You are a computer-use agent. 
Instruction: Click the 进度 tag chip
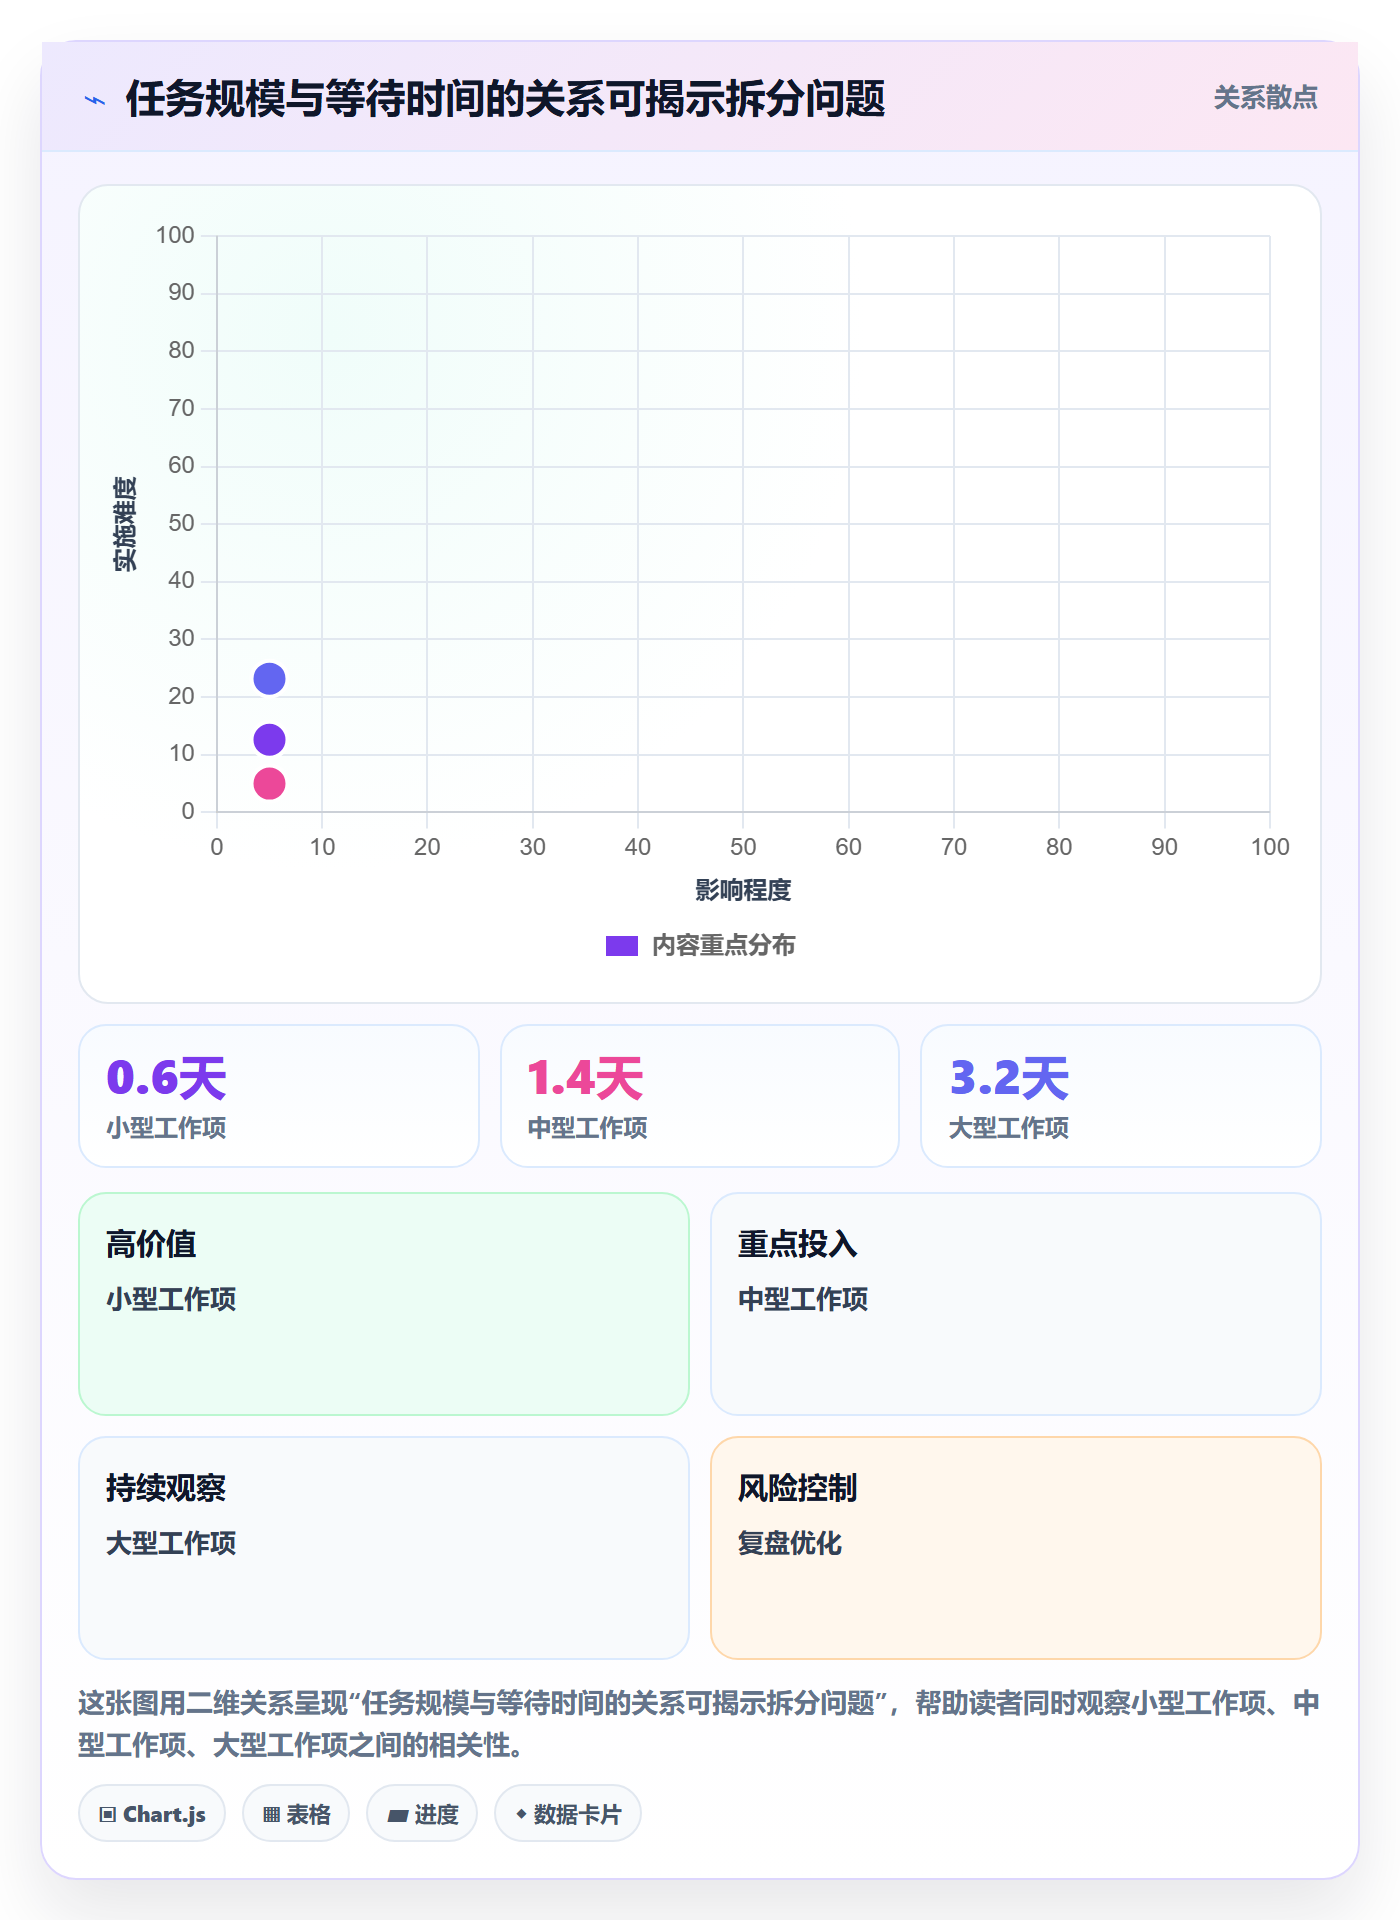point(422,1814)
